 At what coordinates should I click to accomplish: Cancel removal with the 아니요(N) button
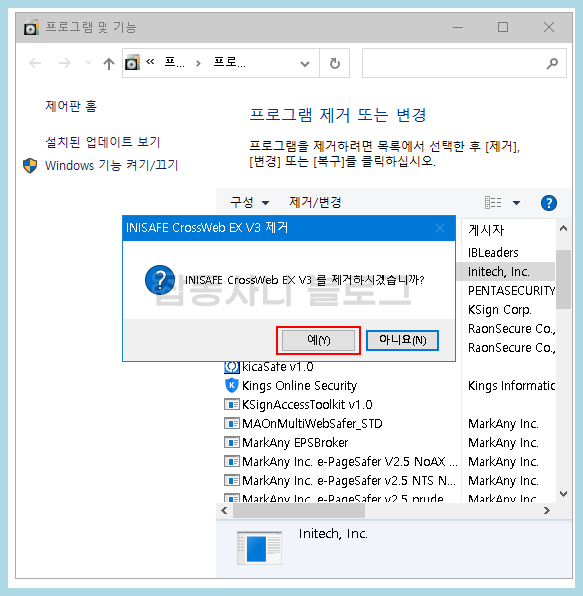point(402,340)
